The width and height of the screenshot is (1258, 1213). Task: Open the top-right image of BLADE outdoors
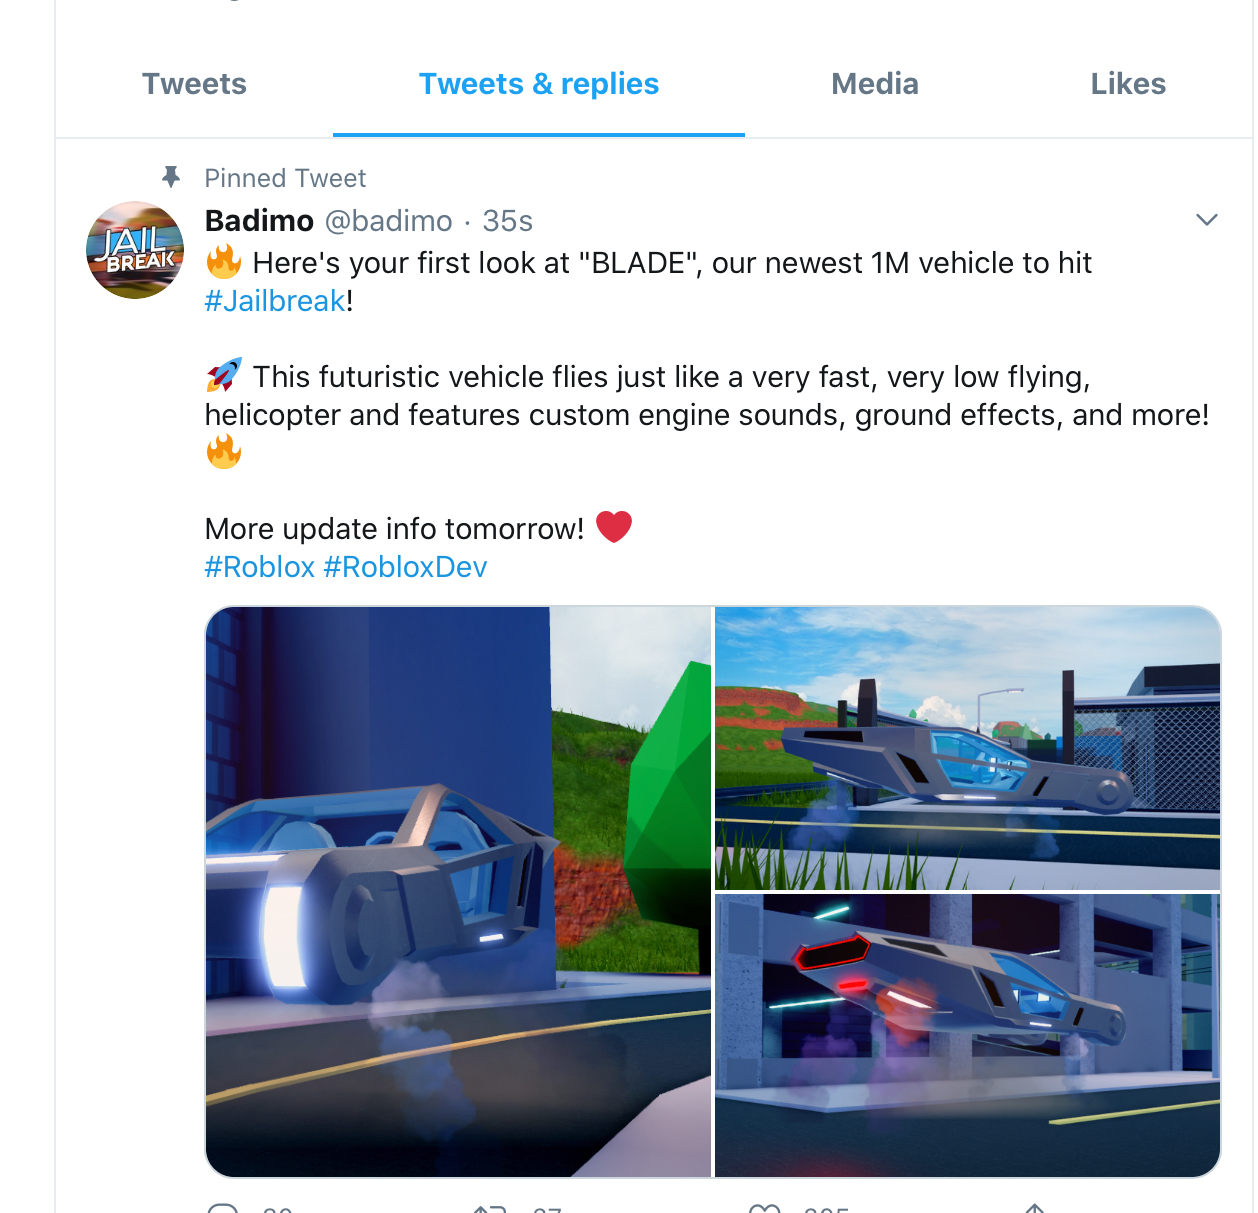pyautogui.click(x=968, y=748)
